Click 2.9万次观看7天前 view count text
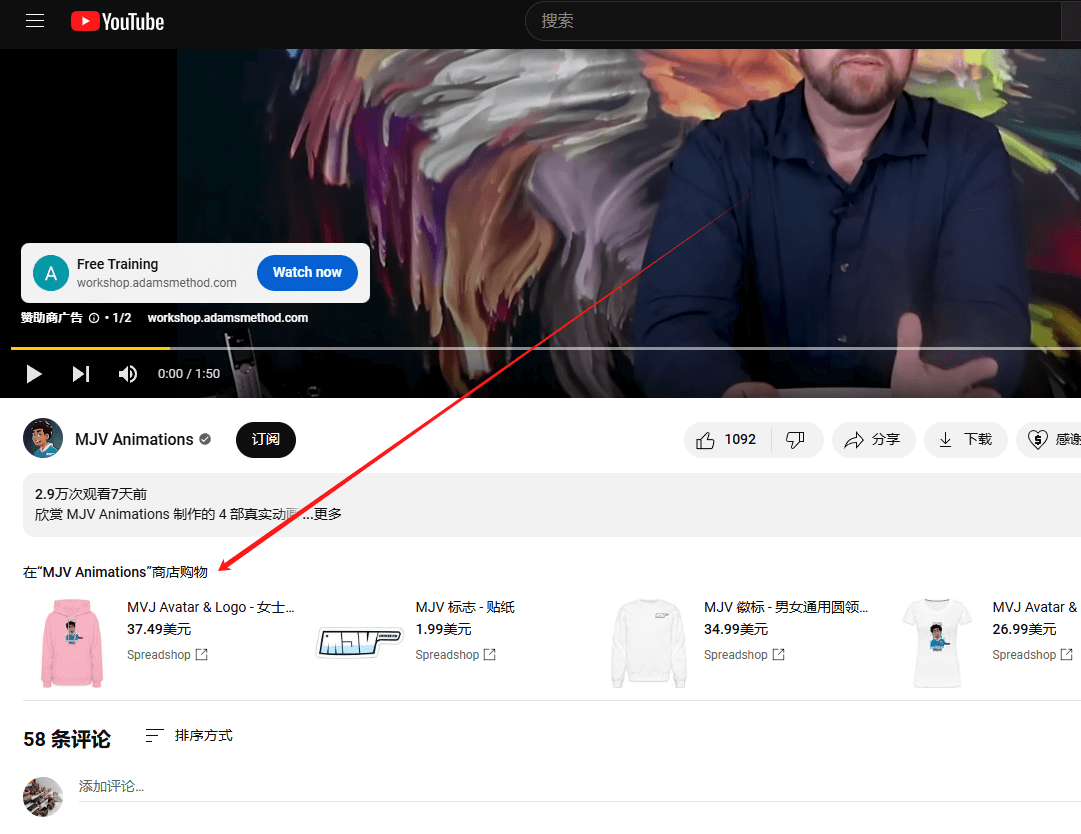1081x834 pixels. (x=91, y=494)
